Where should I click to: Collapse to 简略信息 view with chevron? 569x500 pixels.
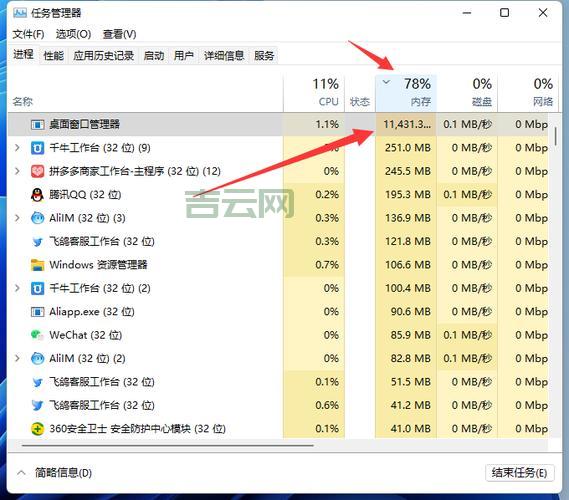pyautogui.click(x=21, y=472)
